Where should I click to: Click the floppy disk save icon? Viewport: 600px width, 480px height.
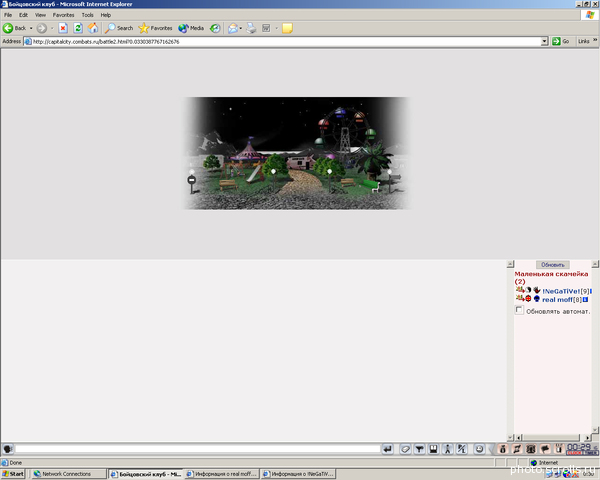click(433, 449)
